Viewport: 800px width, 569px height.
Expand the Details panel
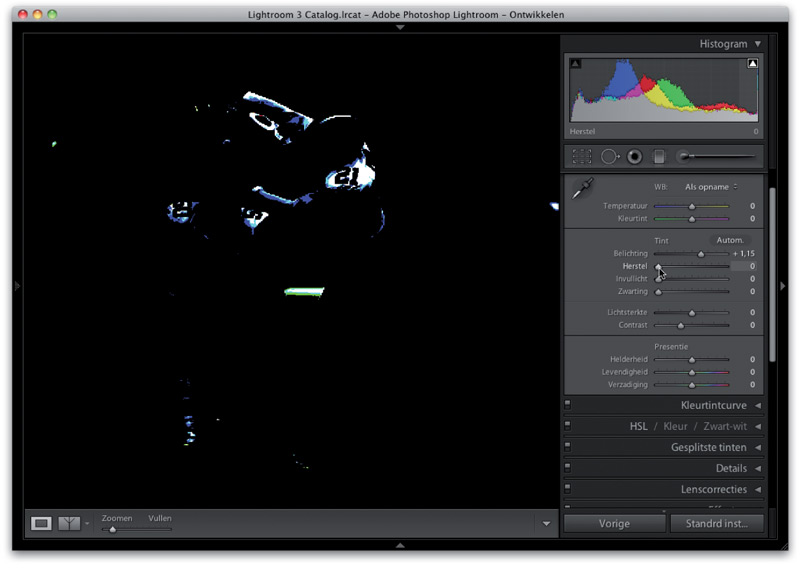pos(758,468)
